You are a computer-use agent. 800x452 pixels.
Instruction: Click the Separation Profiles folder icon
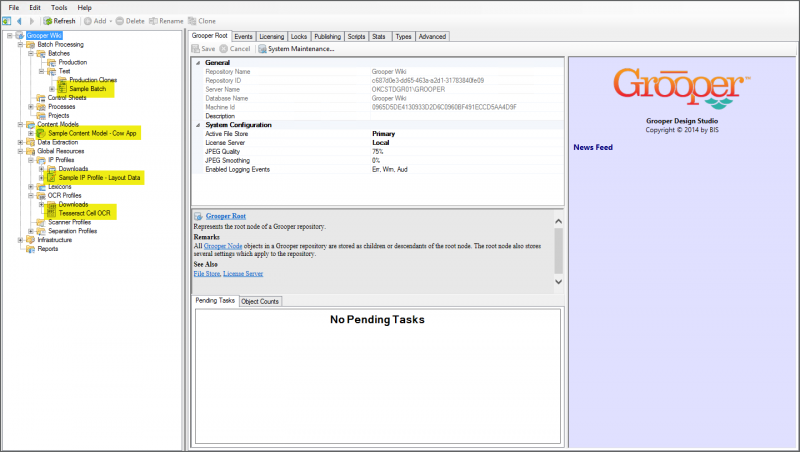pyautogui.click(x=41, y=232)
